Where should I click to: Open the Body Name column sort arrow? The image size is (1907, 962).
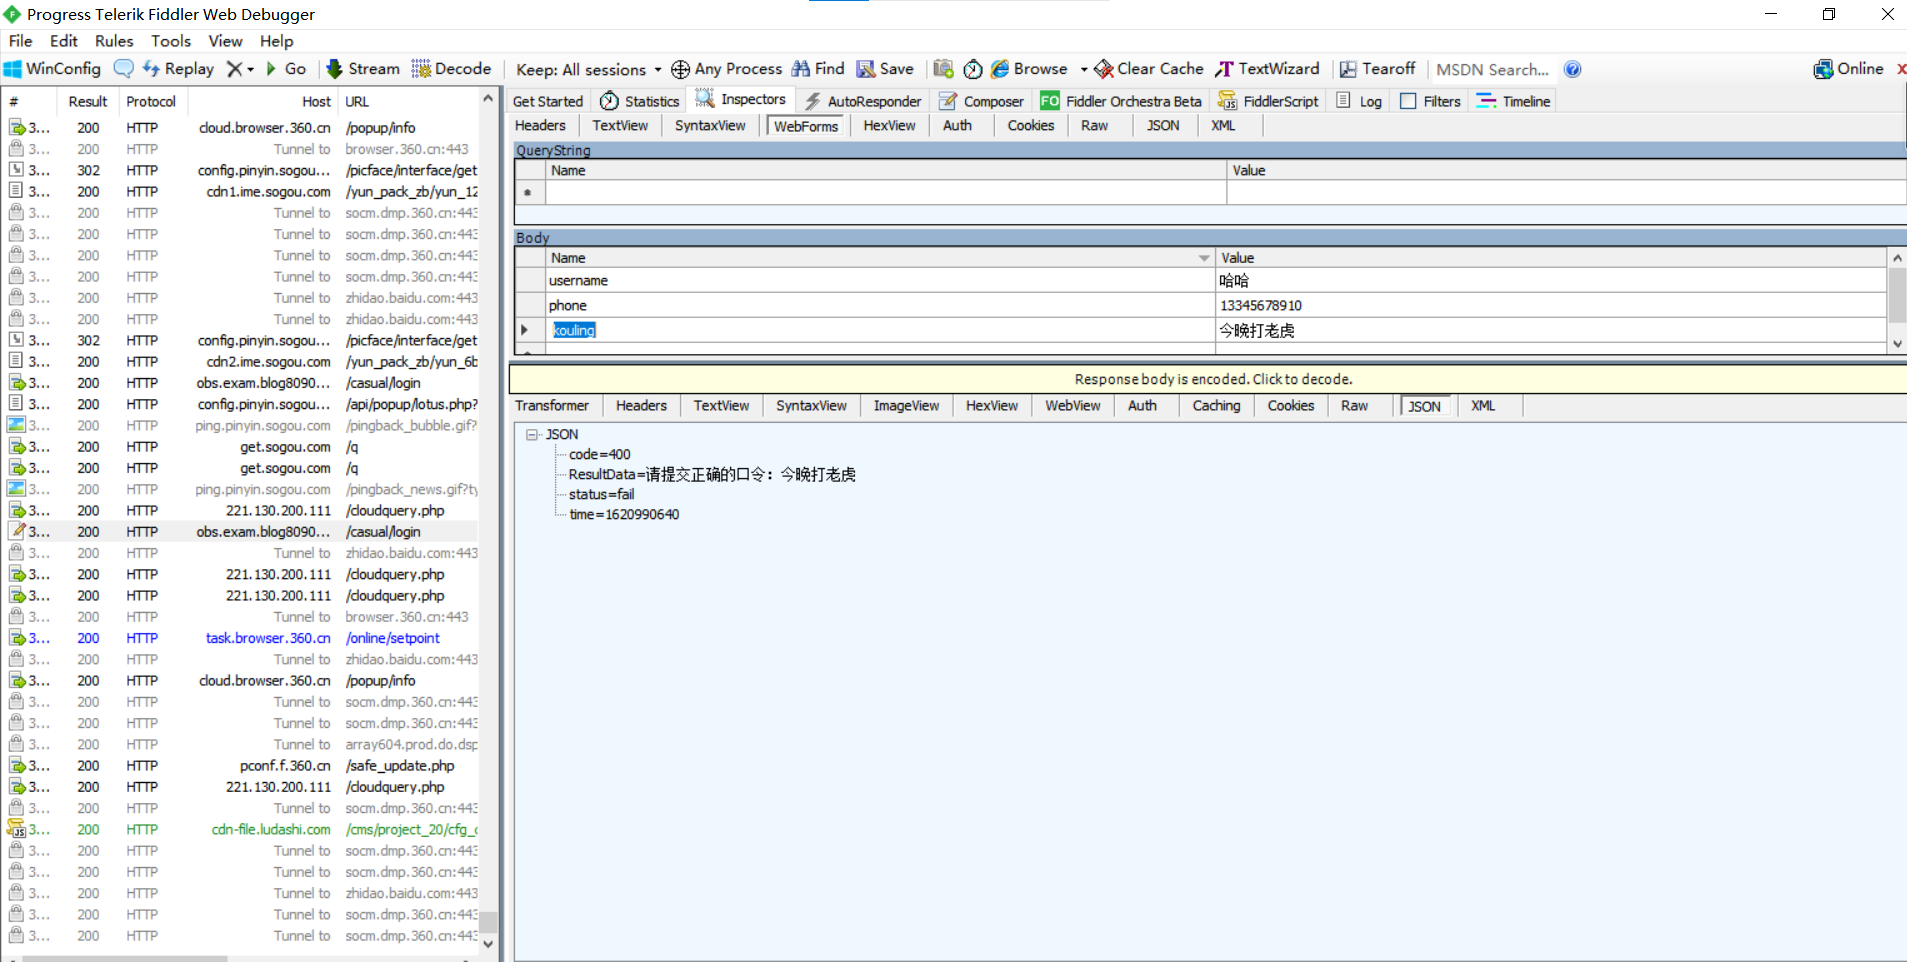point(1204,258)
